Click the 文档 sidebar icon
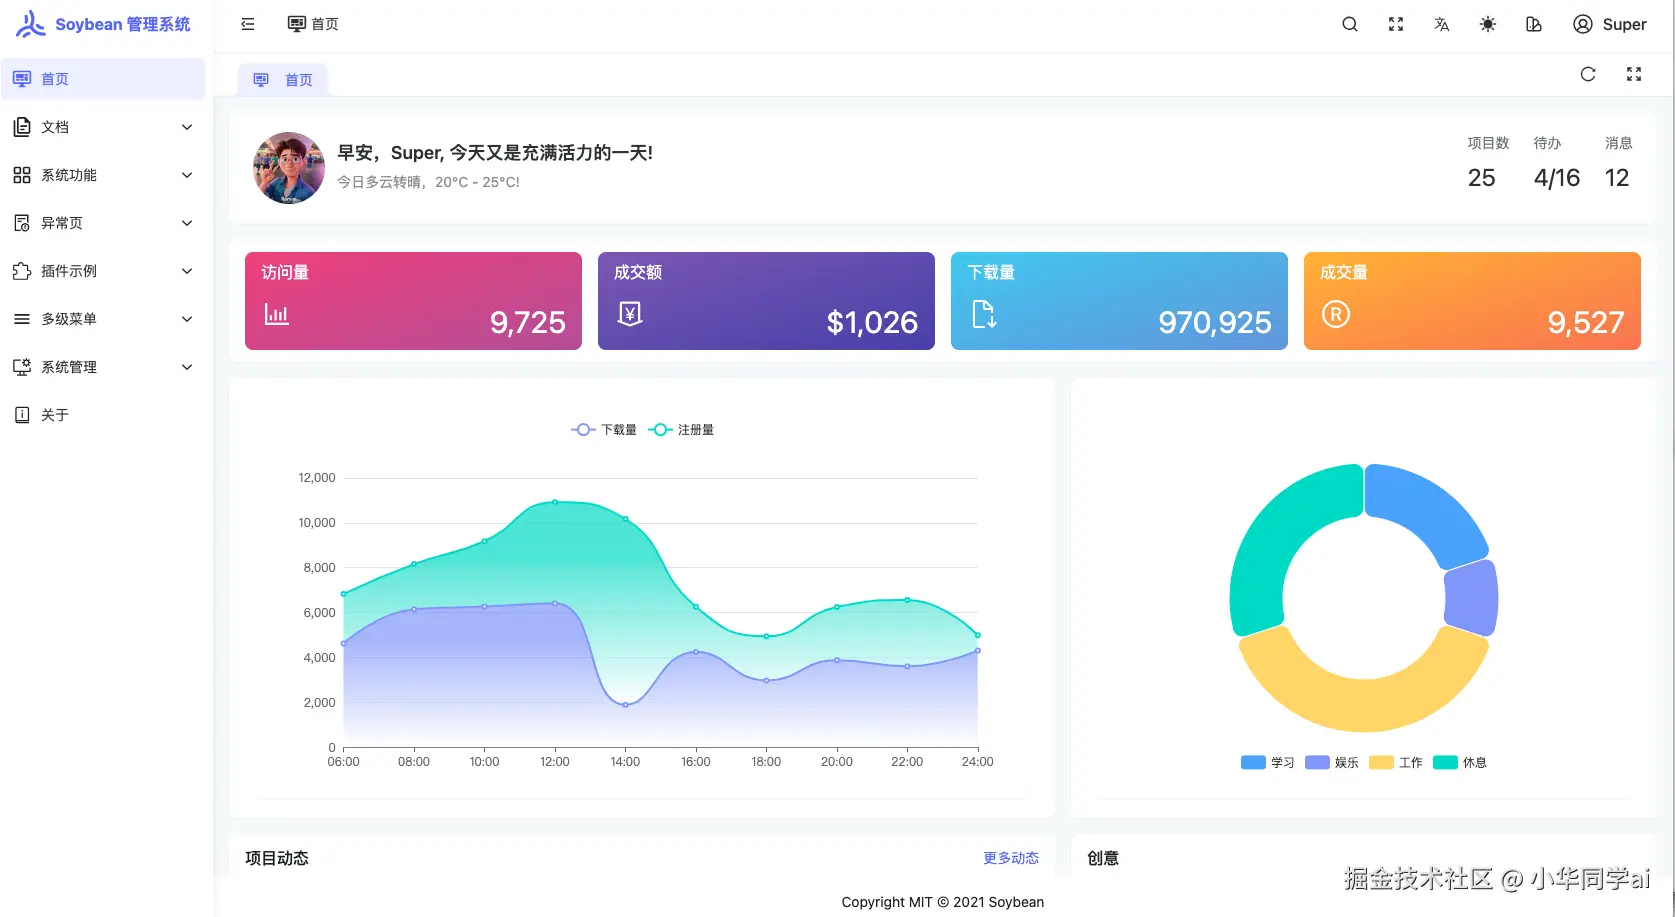Screen dimensions: 1675x917 click(x=22, y=127)
